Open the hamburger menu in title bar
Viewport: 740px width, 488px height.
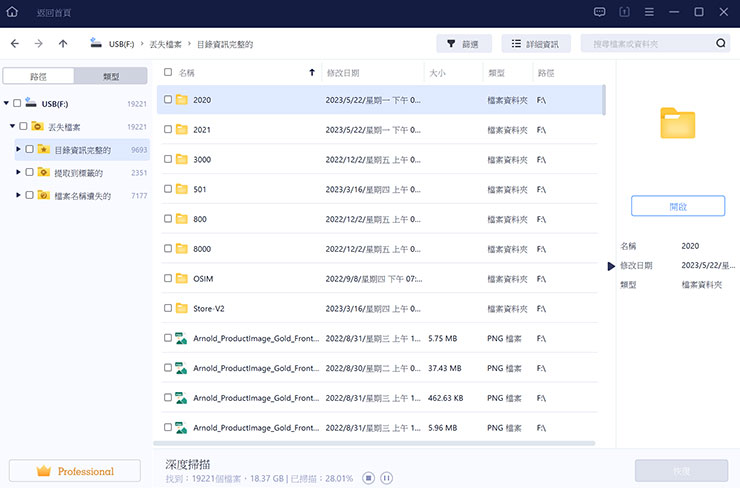[x=650, y=12]
